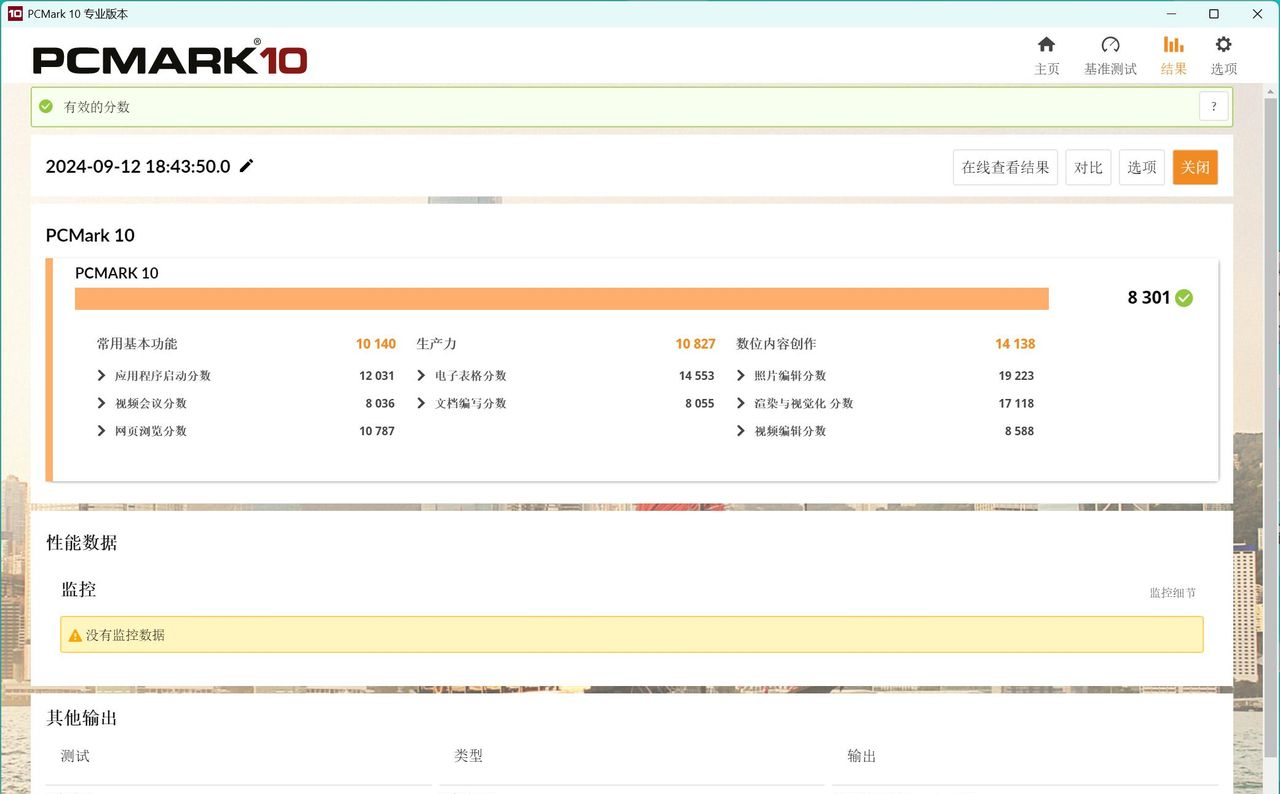Image resolution: width=1280 pixels, height=794 pixels.
Task: Click the 类型 column header
Action: click(468, 756)
